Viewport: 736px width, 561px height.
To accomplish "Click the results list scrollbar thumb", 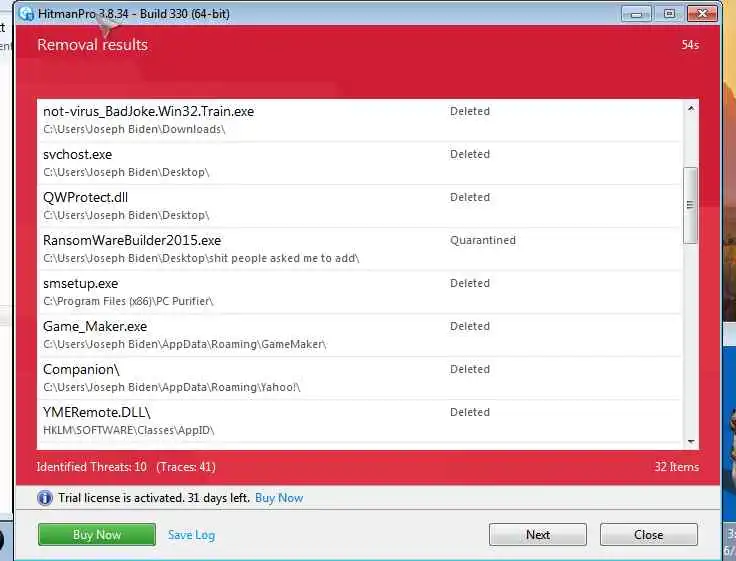I will coord(690,205).
